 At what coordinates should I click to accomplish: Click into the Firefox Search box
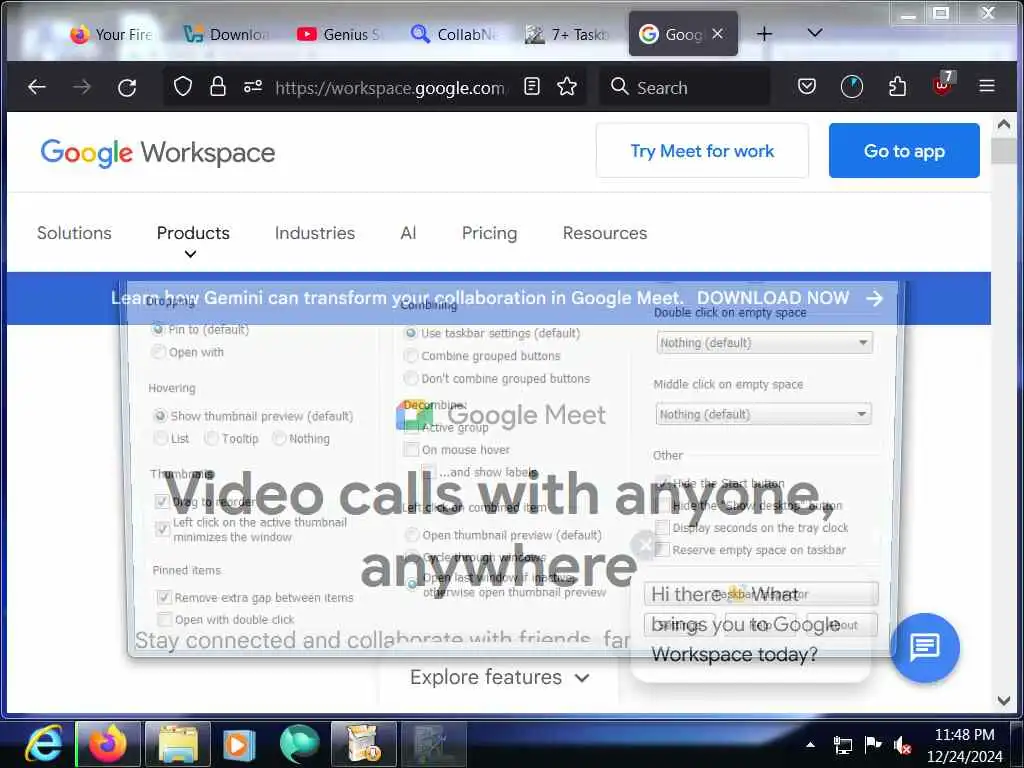point(684,87)
